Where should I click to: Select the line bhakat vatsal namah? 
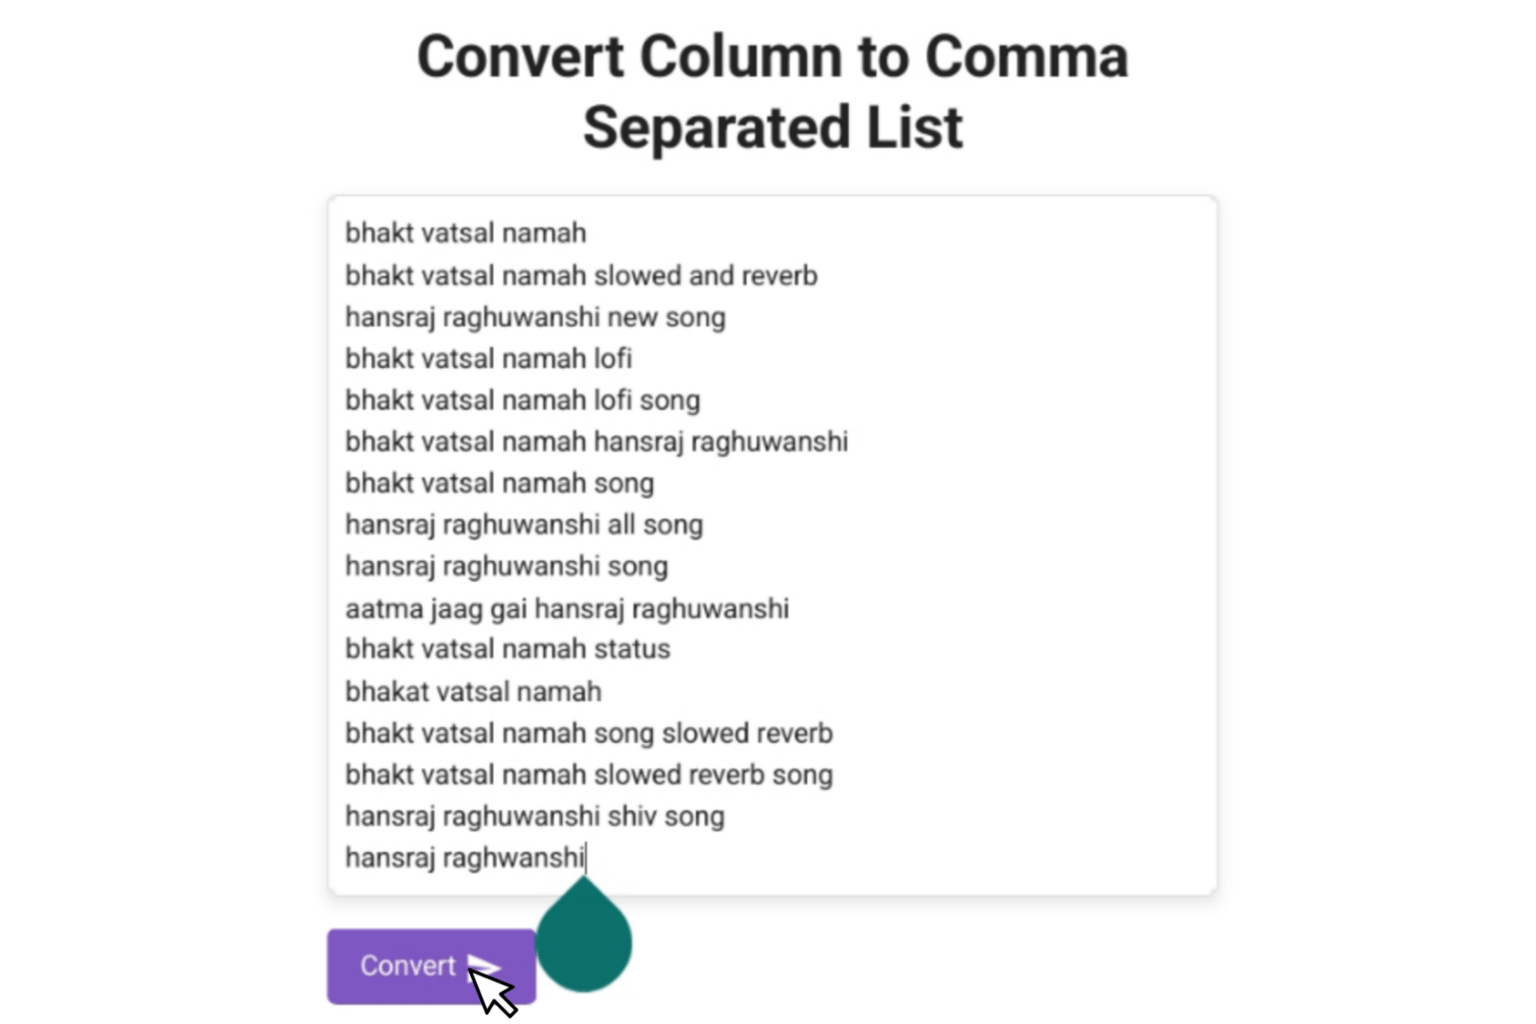(473, 690)
